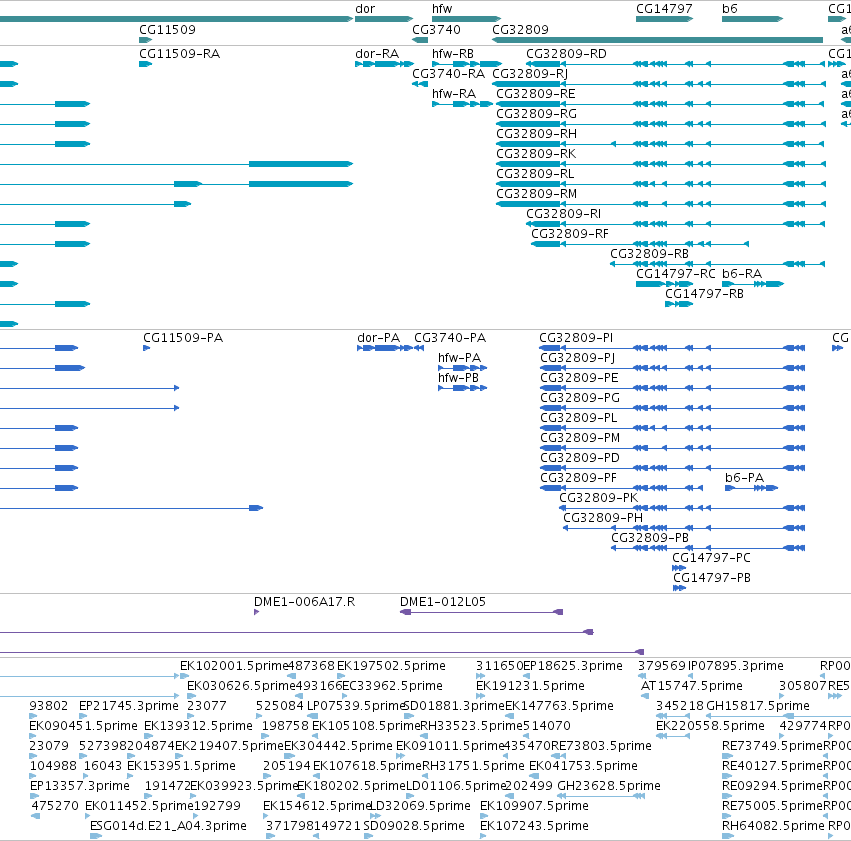Click the CG3740-RA transcript label
This screenshot has width=851, height=841.
pos(448,74)
